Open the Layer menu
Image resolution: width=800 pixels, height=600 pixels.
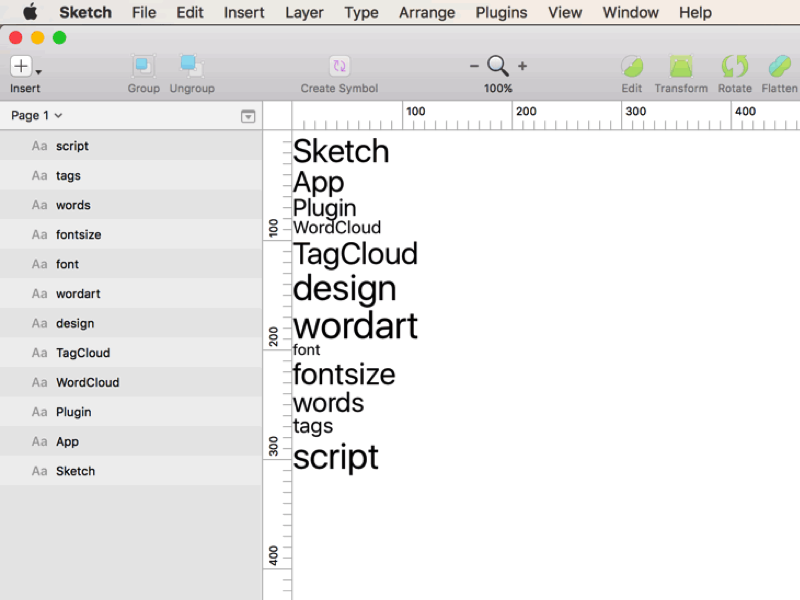click(304, 12)
